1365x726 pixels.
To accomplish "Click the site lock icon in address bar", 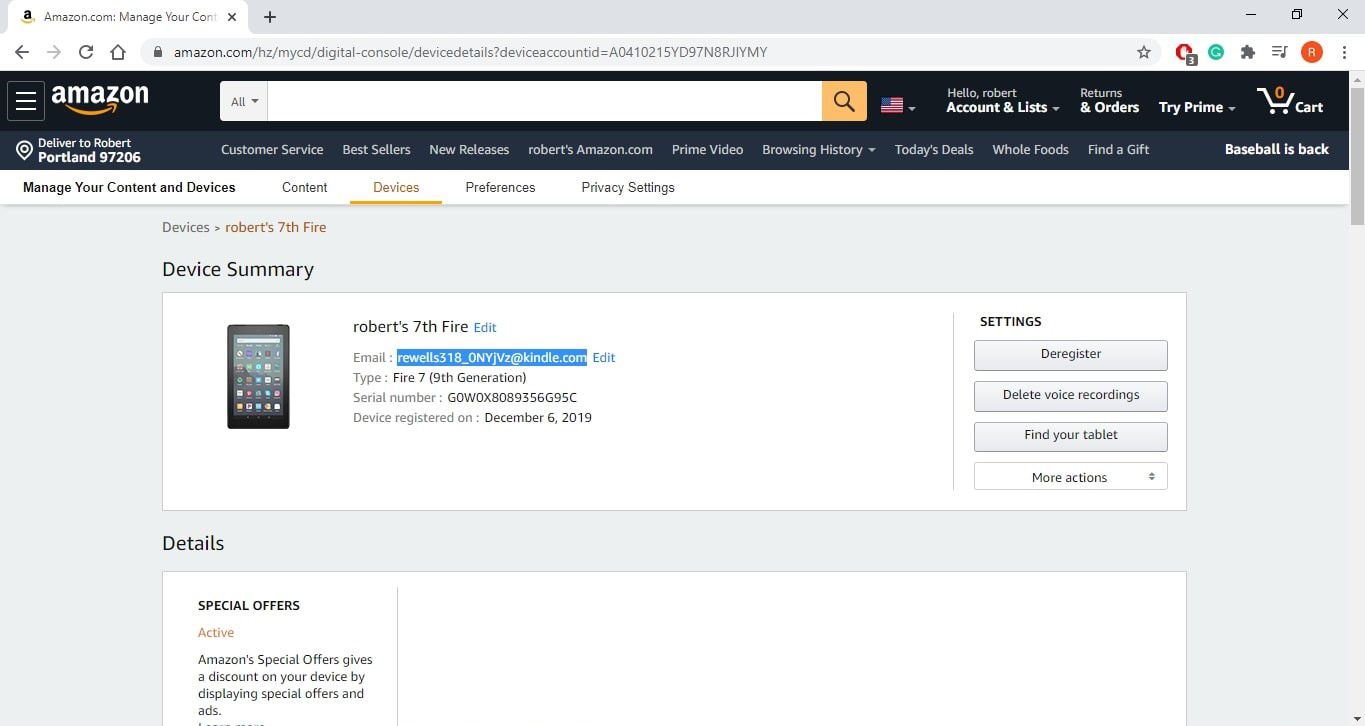I will [157, 52].
